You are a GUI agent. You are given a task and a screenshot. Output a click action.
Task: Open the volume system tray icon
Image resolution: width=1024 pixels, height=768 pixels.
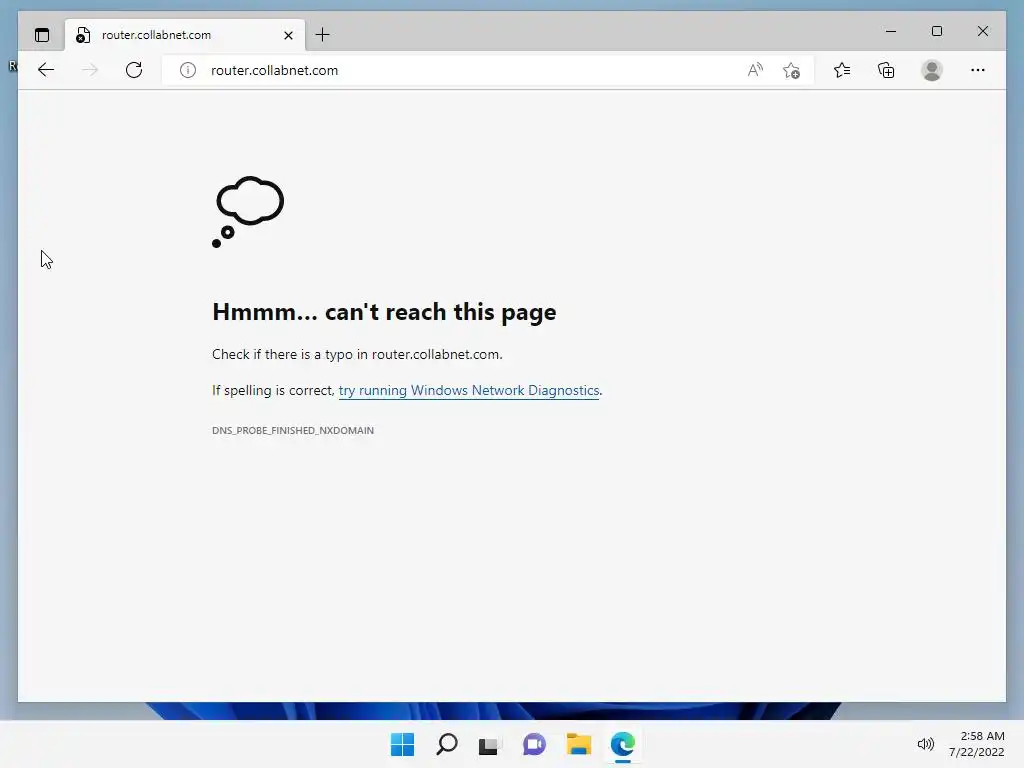pos(925,744)
